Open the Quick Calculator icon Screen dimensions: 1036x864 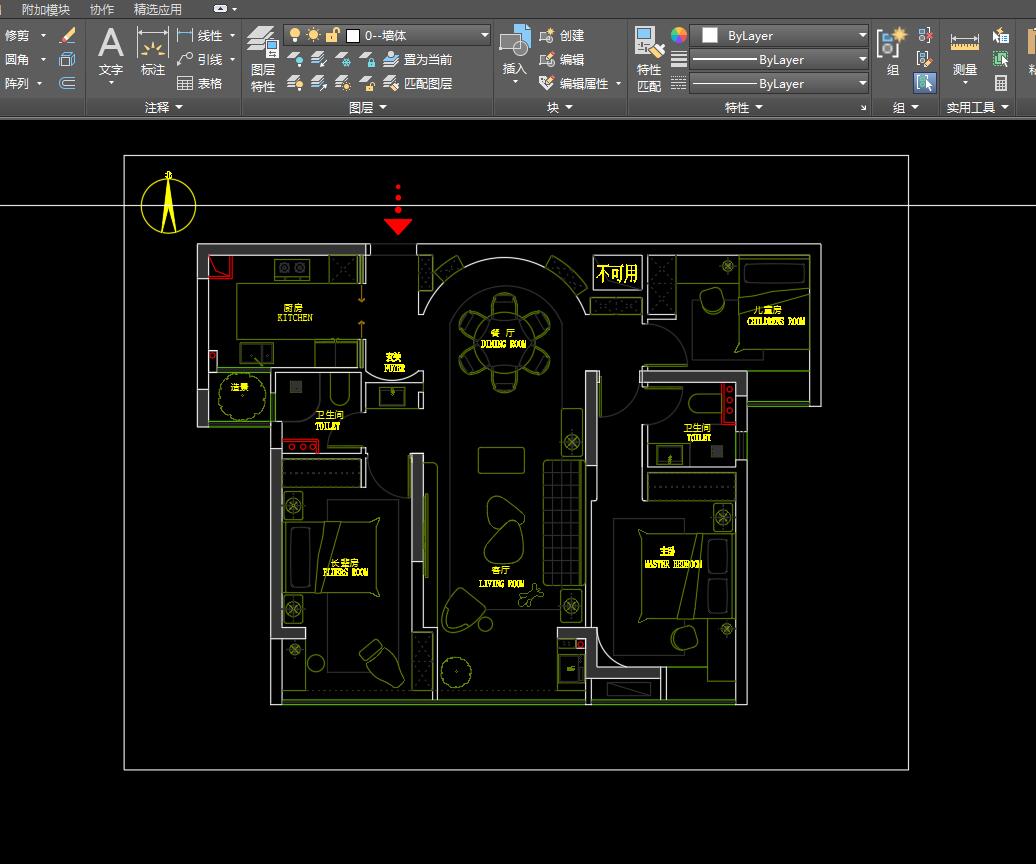click(x=1001, y=83)
